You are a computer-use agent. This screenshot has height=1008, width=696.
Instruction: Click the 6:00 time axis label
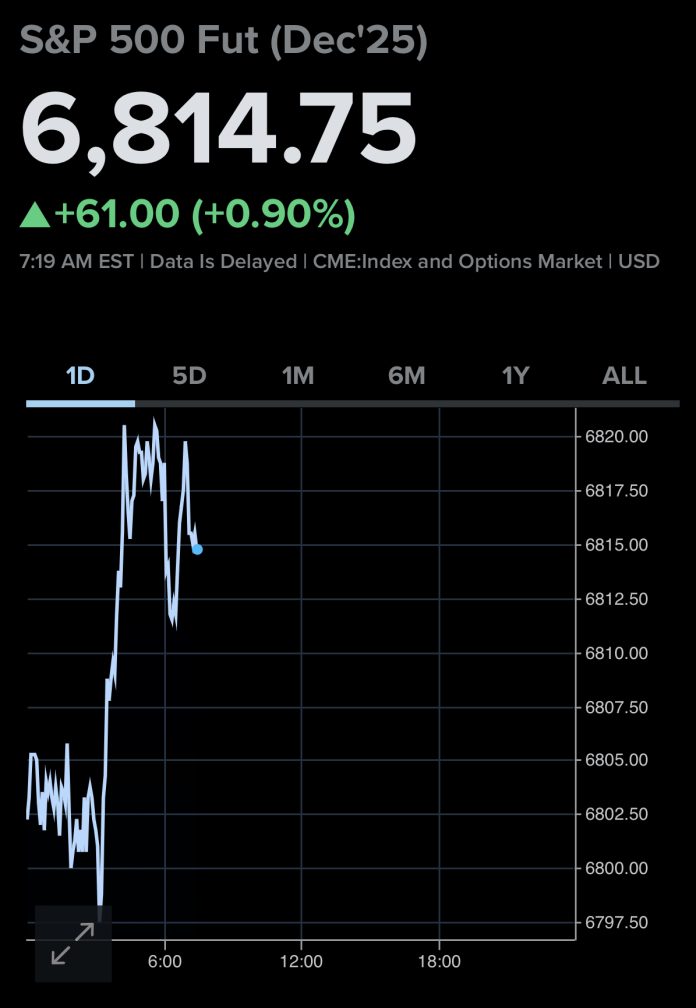coord(164,962)
